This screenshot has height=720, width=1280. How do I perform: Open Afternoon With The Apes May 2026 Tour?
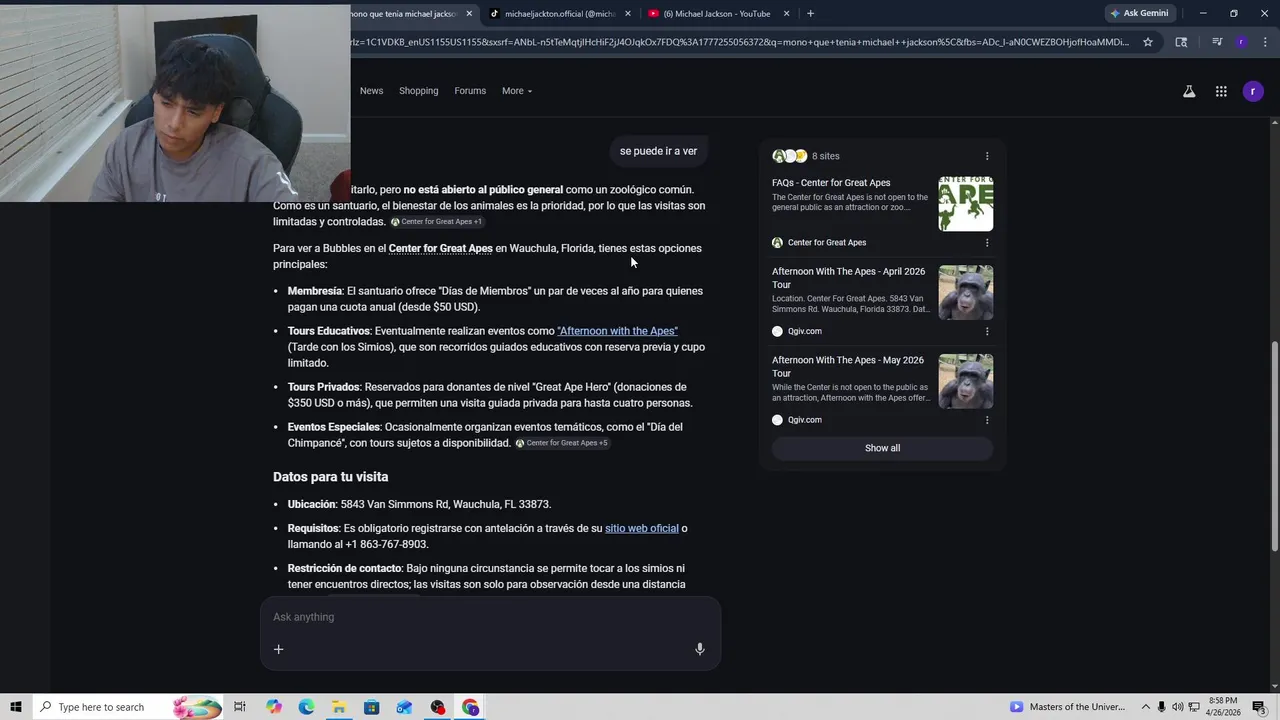848,366
